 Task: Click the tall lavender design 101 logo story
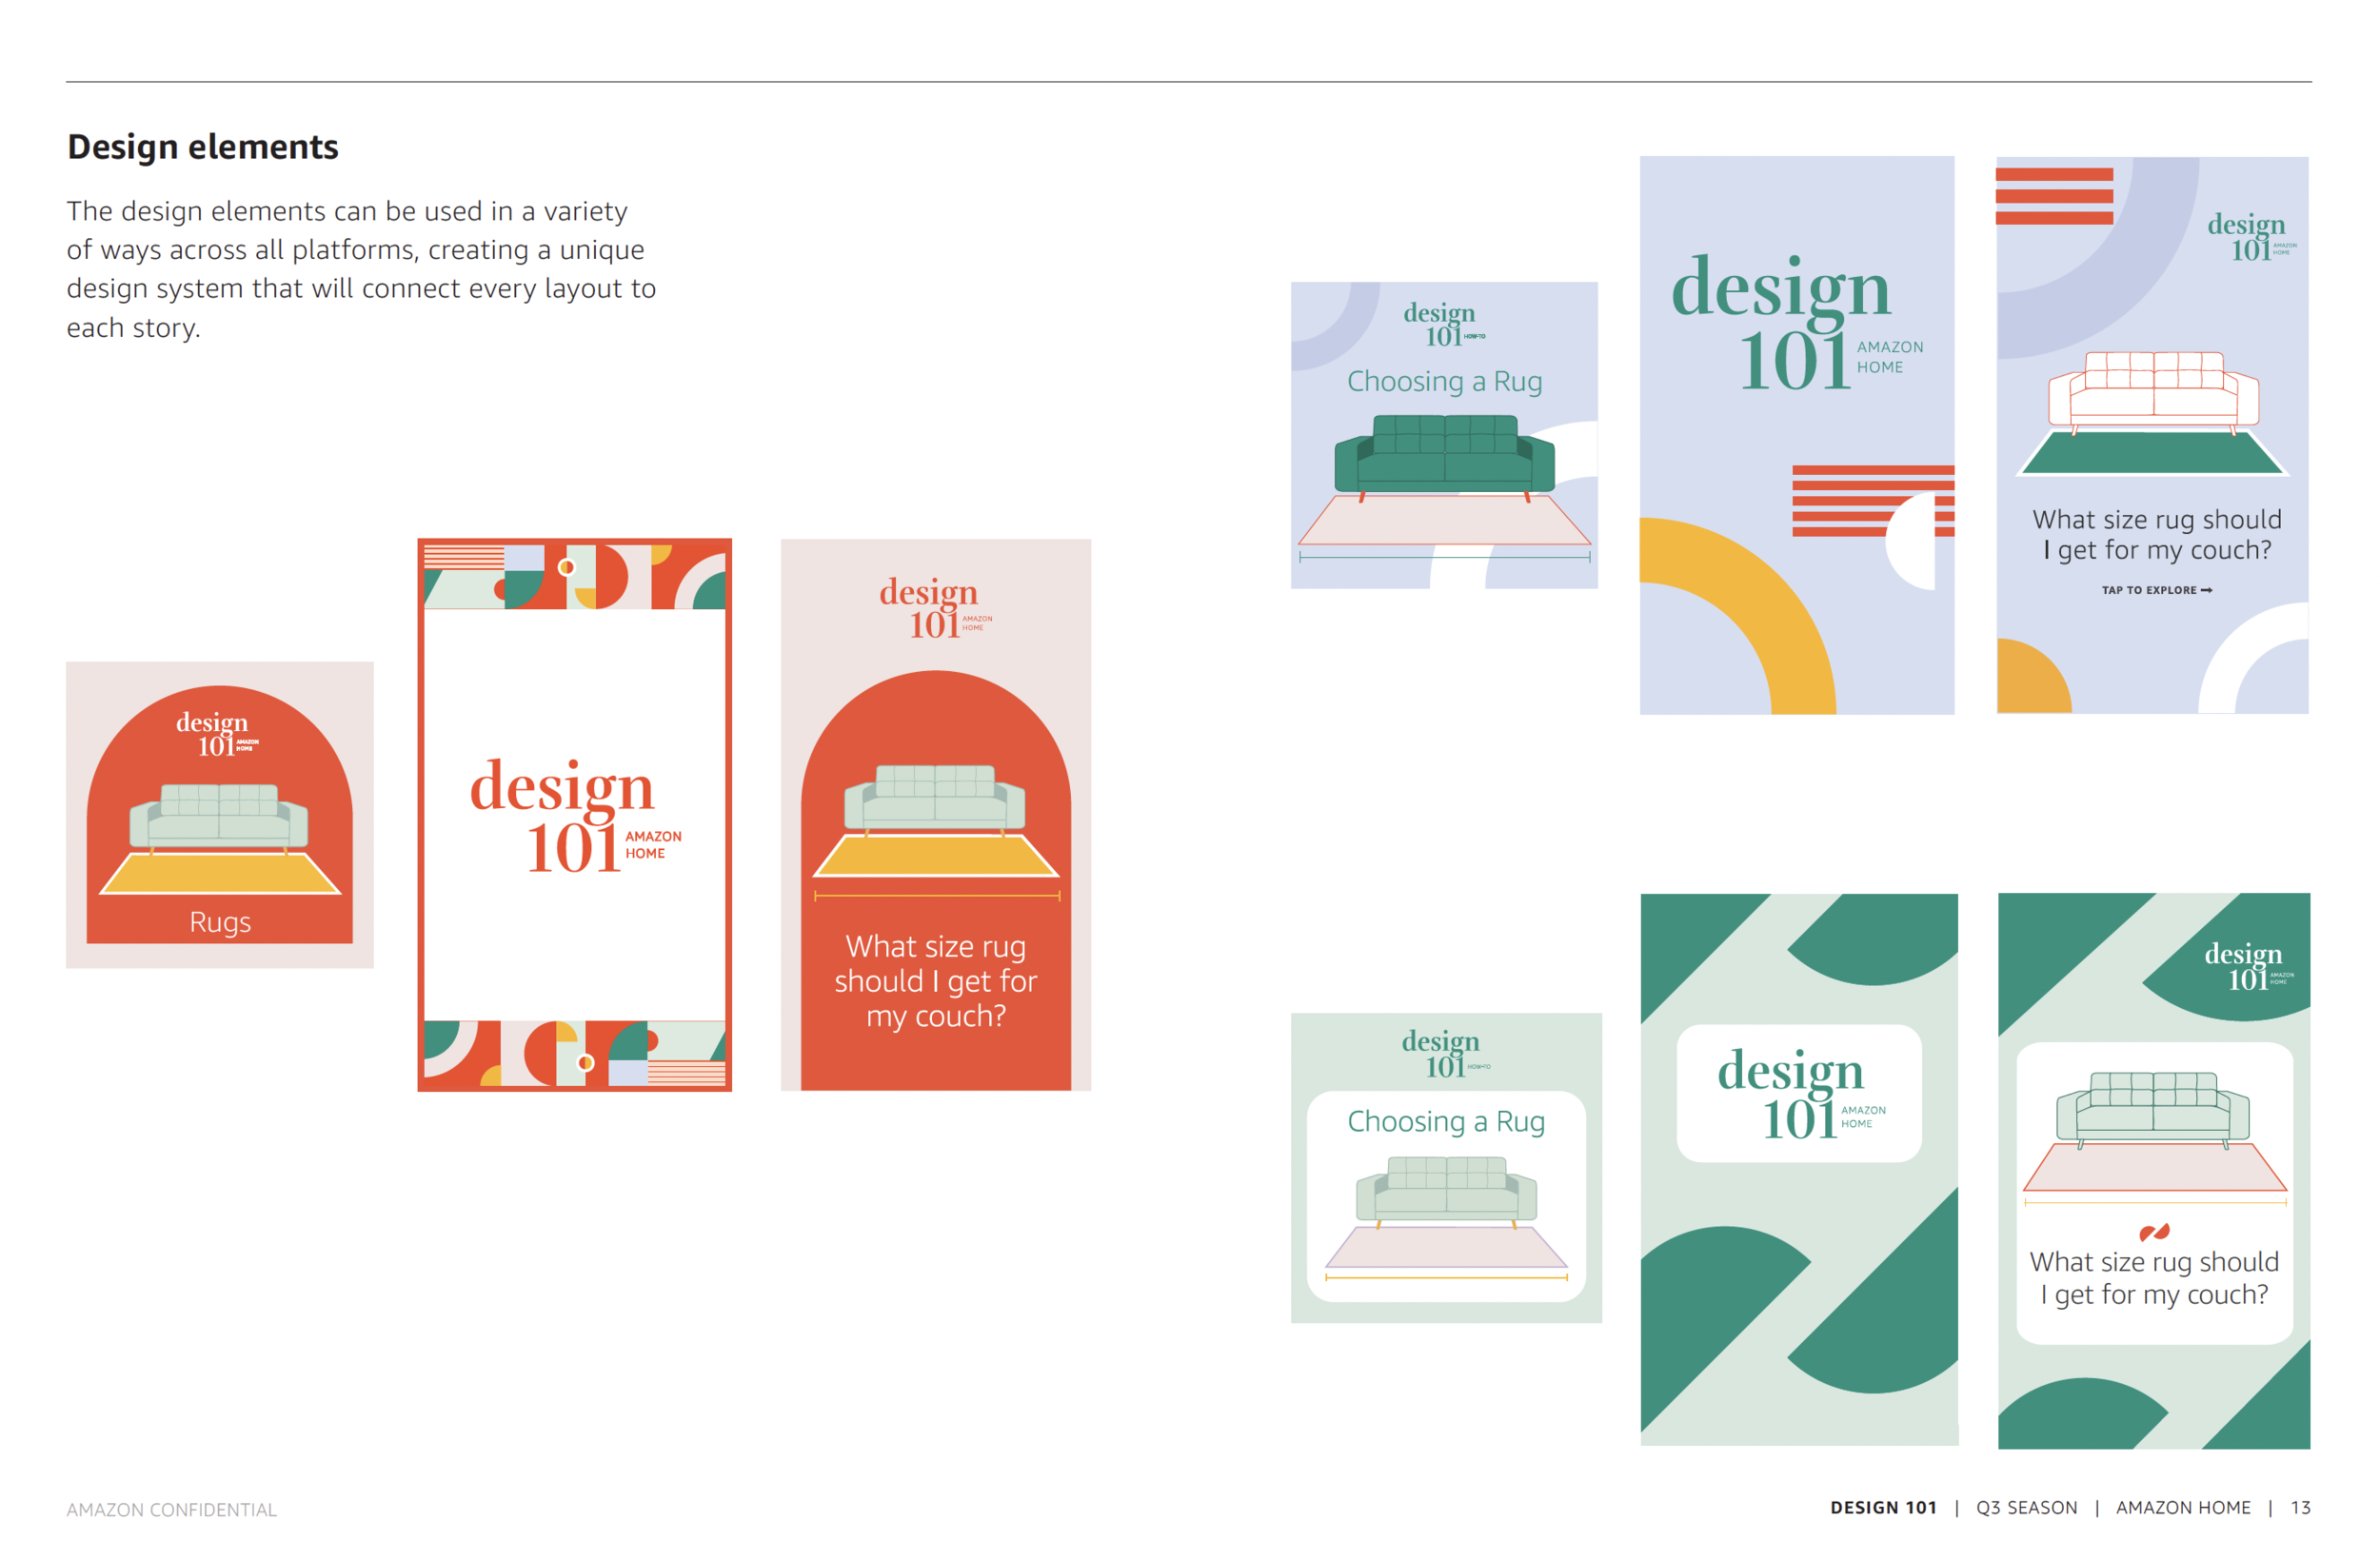click(x=1796, y=435)
